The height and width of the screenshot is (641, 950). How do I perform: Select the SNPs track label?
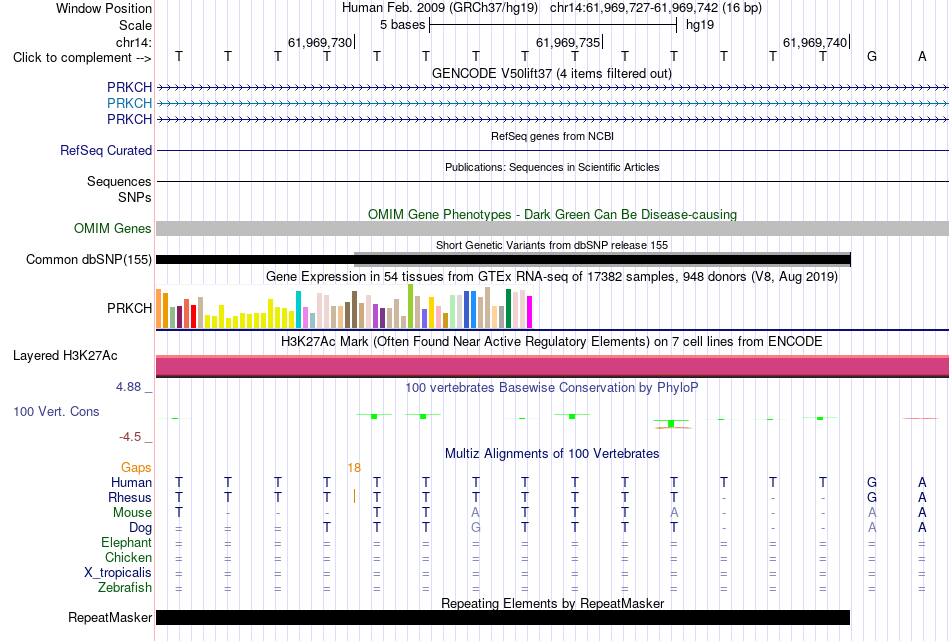pos(135,198)
